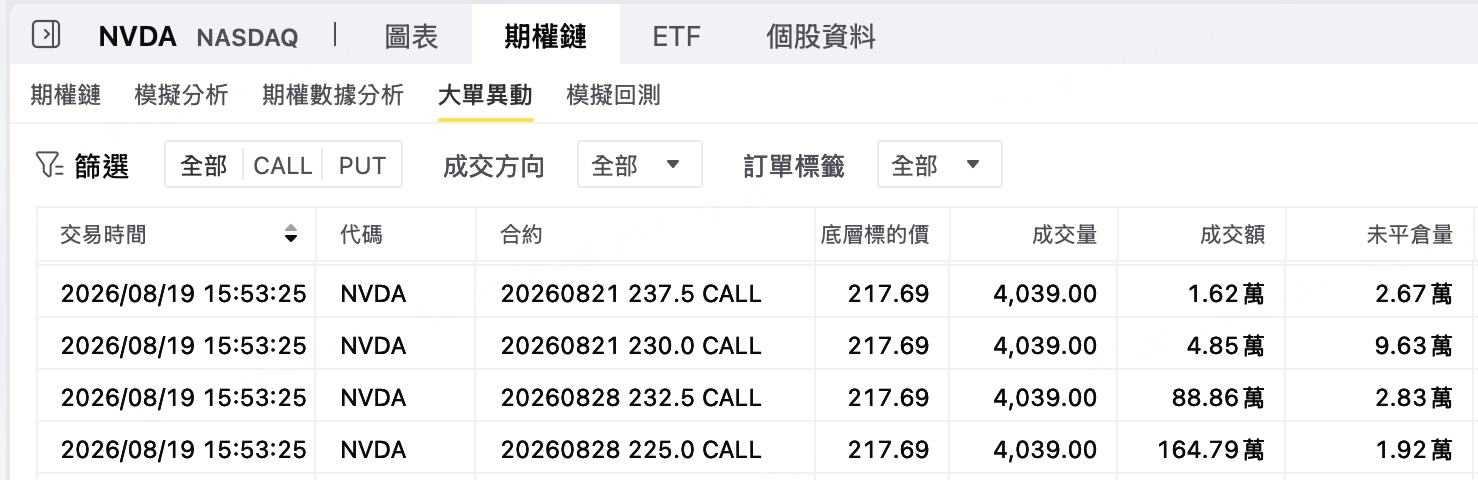This screenshot has height=480, width=1478.
Task: Go to the 模擬分析 sub-tab
Action: (x=181, y=96)
